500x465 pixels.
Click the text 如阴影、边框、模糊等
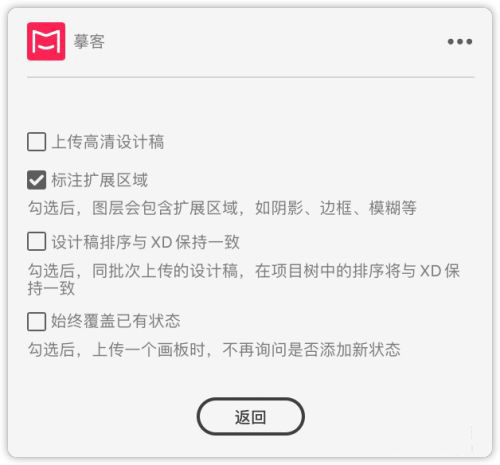coord(336,208)
